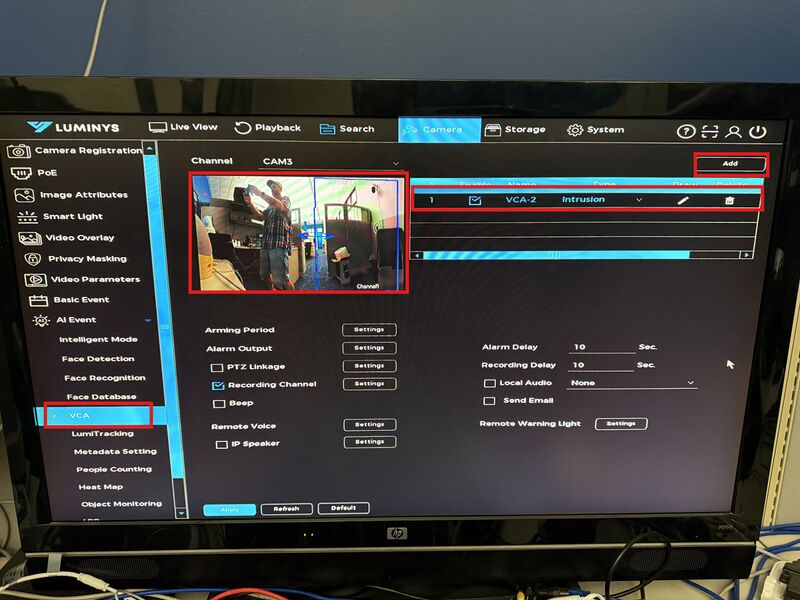Click the Video Parameters icon
The image size is (800, 600).
pyautogui.click(x=35, y=280)
